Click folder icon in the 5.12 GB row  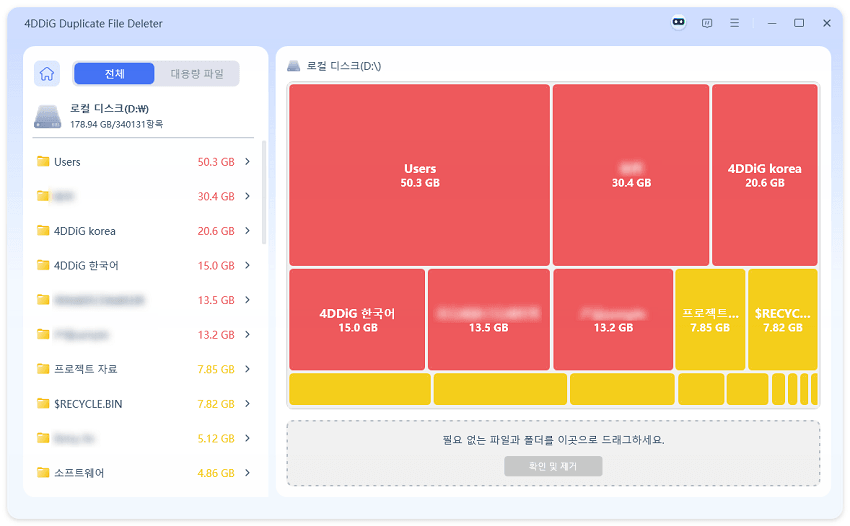click(43, 438)
